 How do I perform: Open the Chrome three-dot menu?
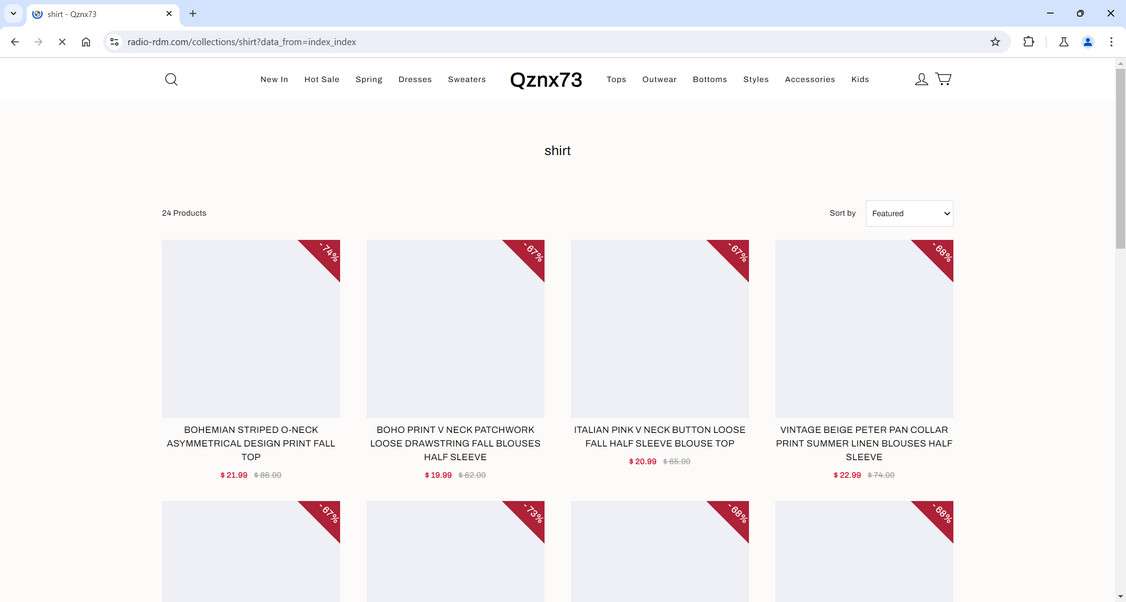point(1111,42)
